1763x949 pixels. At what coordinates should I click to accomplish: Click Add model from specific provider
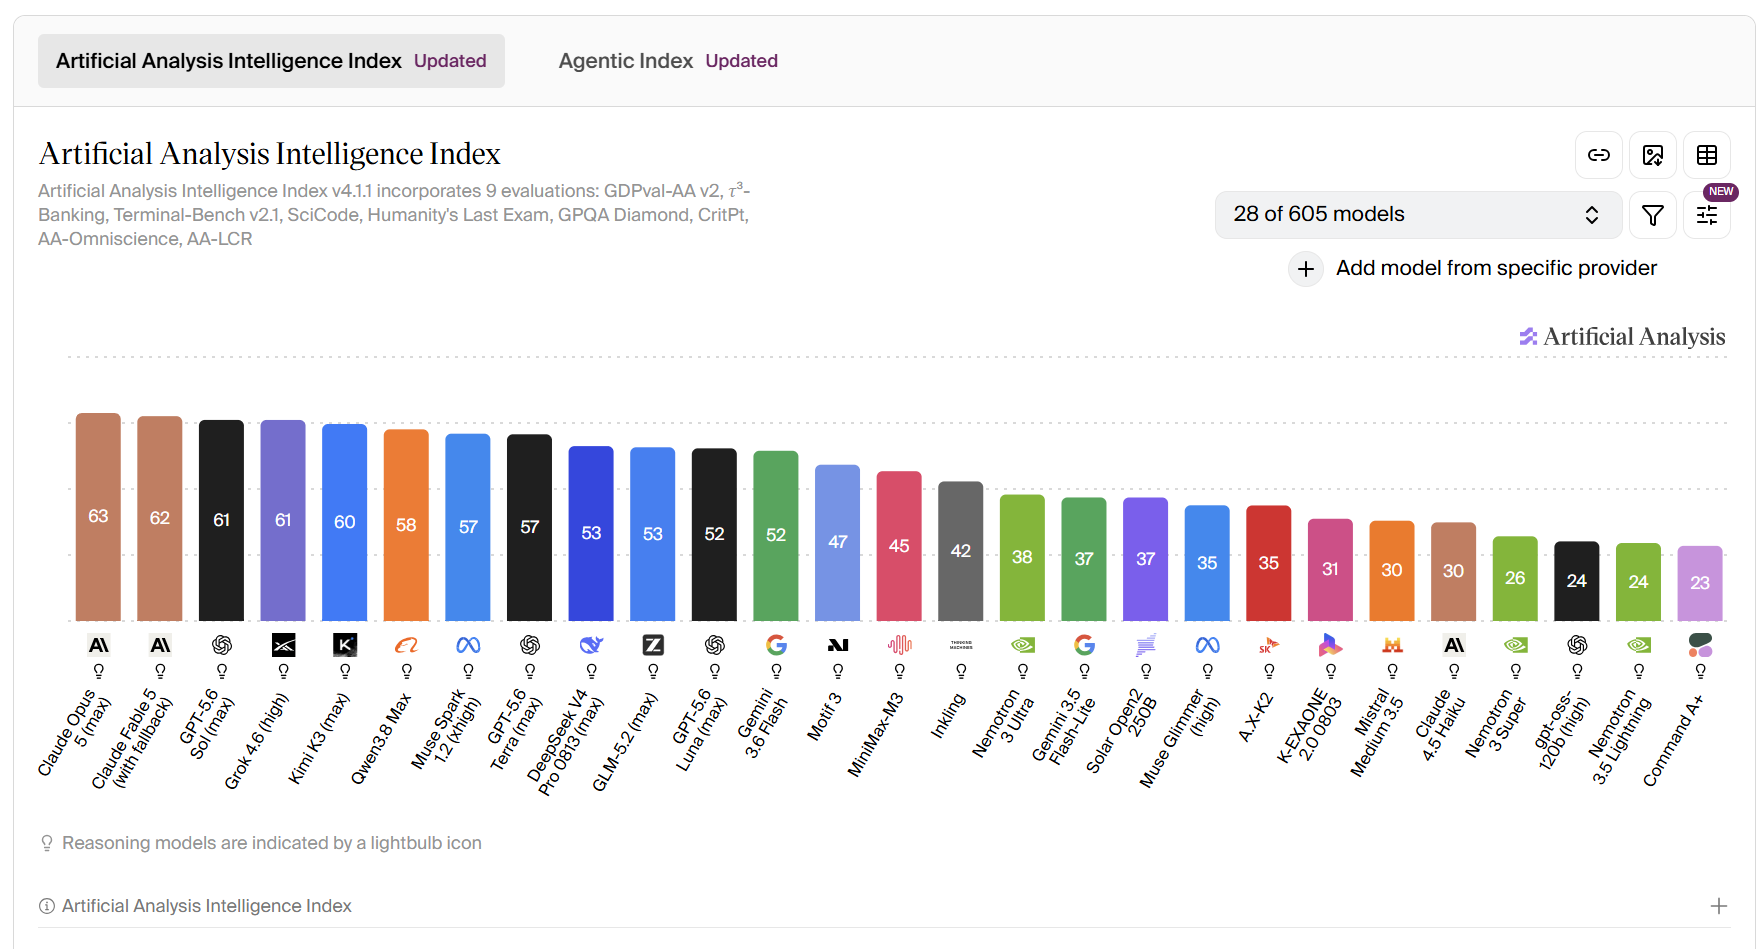tap(1496, 268)
